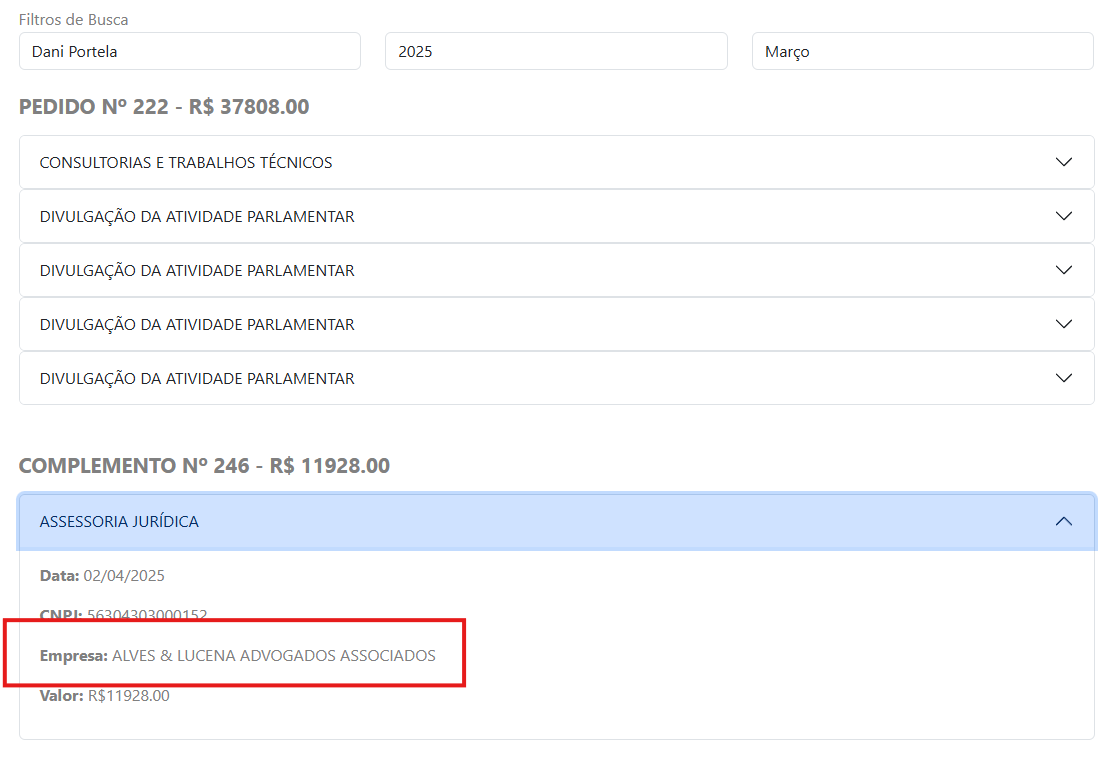The width and height of the screenshot is (1117, 774).
Task: Collapse Assessoria Jurídica using its up chevron
Action: 1064,521
